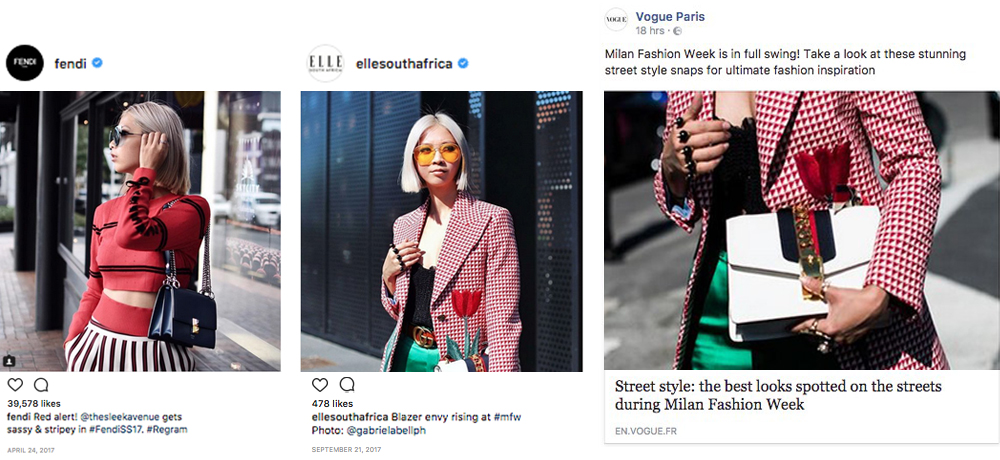
Task: Click the verified badge next to ellesouthafrica
Action: coord(464,63)
